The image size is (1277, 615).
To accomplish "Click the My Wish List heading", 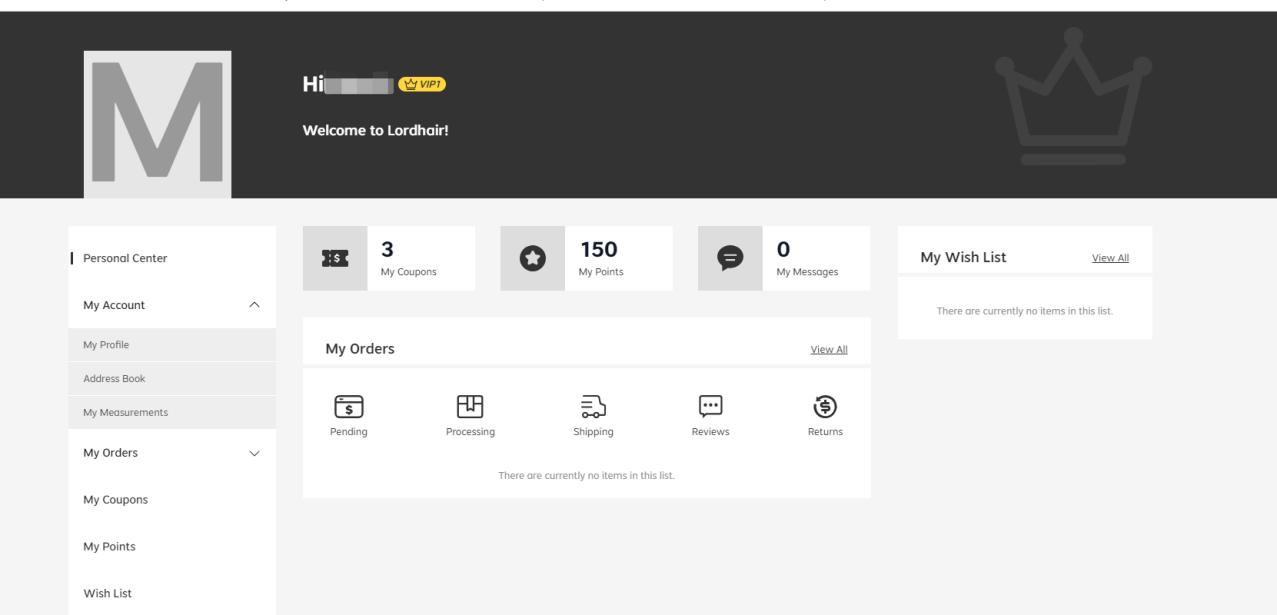I will pyautogui.click(x=963, y=258).
